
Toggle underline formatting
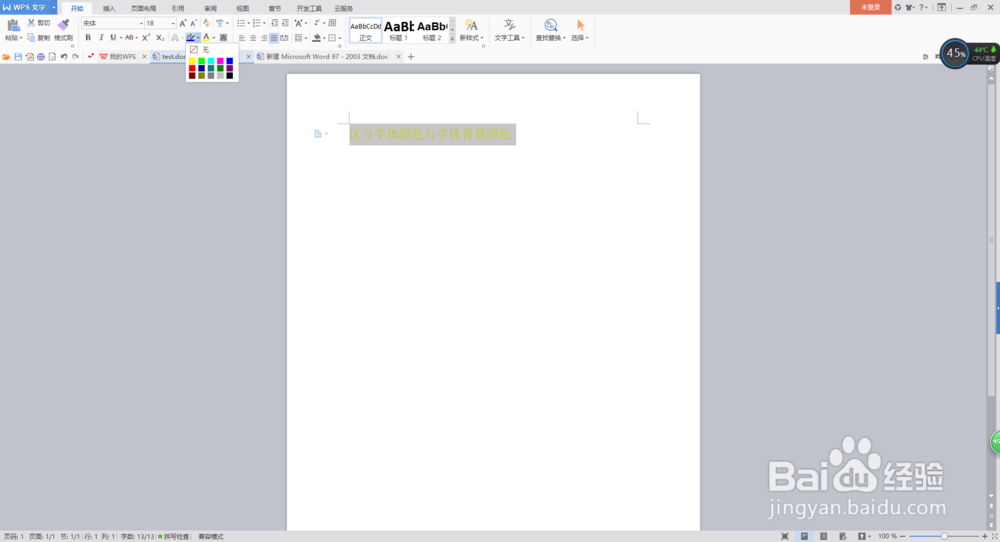click(x=113, y=38)
